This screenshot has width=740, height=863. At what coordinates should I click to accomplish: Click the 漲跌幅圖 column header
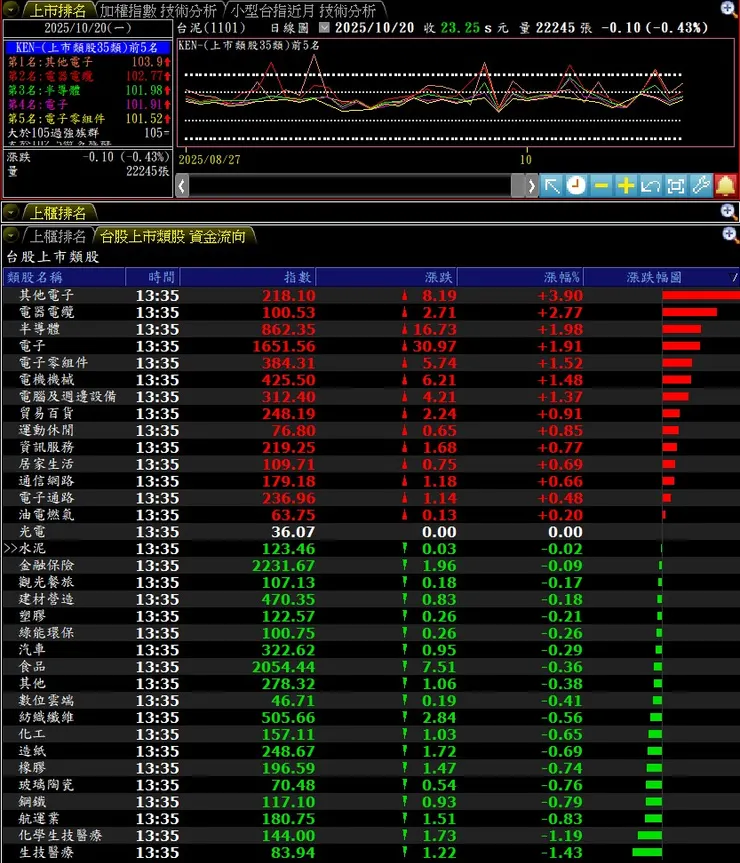(655, 277)
